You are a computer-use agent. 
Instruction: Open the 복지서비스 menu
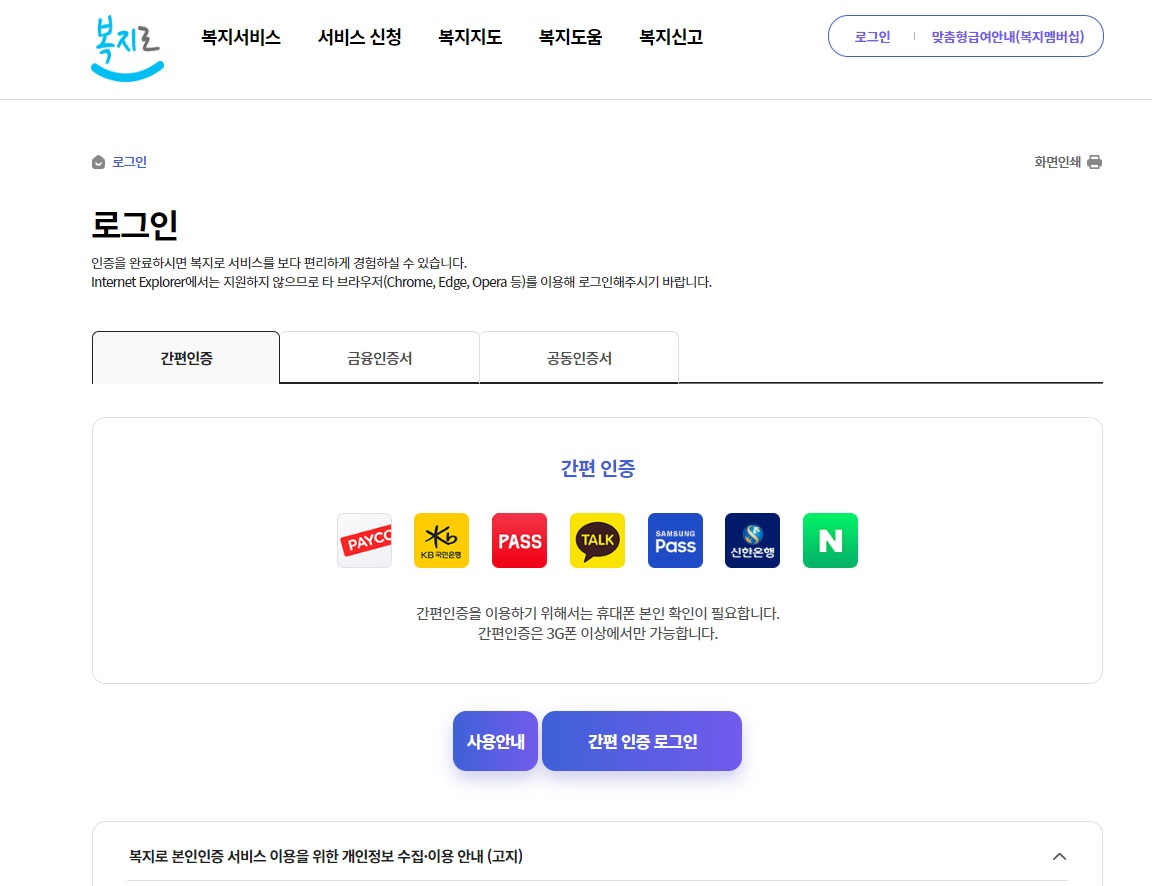click(x=239, y=37)
